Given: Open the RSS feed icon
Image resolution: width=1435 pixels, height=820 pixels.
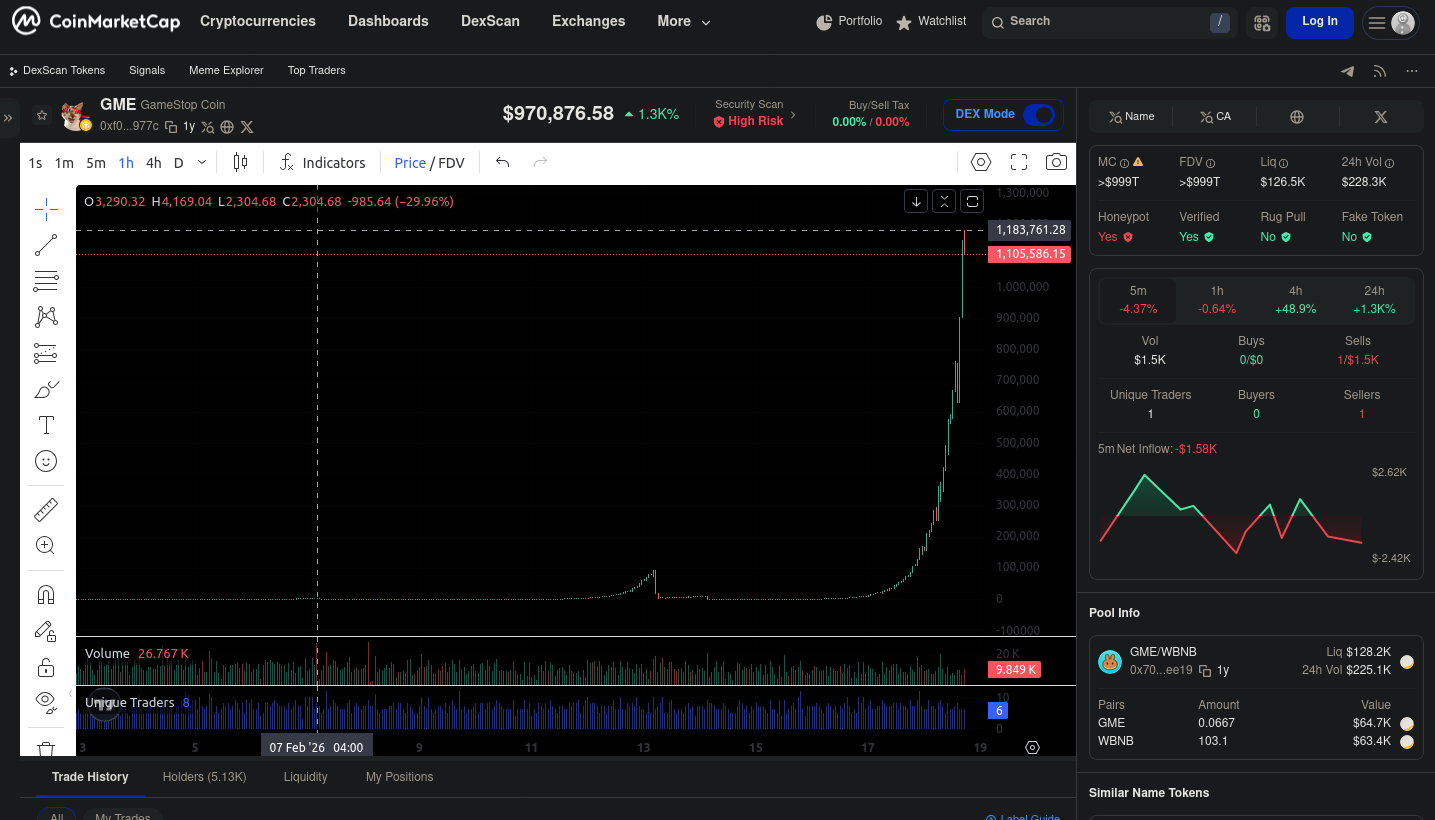Looking at the screenshot, I should coord(1380,71).
